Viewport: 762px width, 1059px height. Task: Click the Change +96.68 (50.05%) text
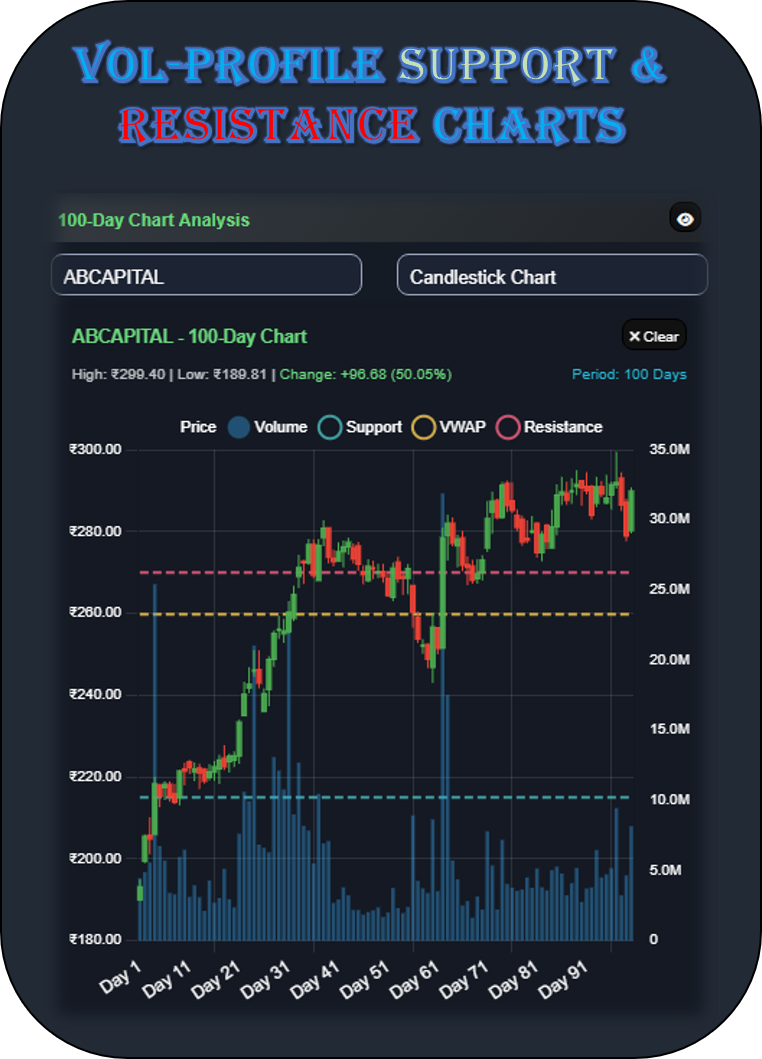point(365,374)
